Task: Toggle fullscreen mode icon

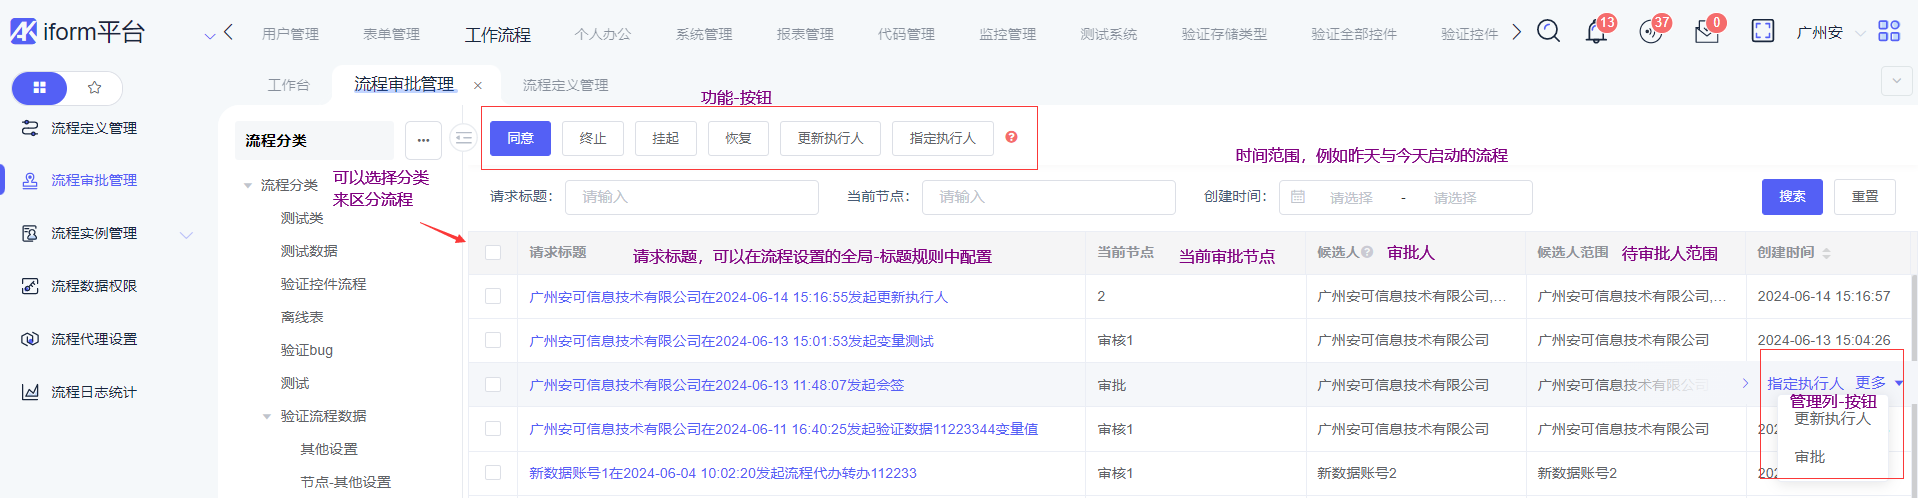Action: pos(1762,32)
